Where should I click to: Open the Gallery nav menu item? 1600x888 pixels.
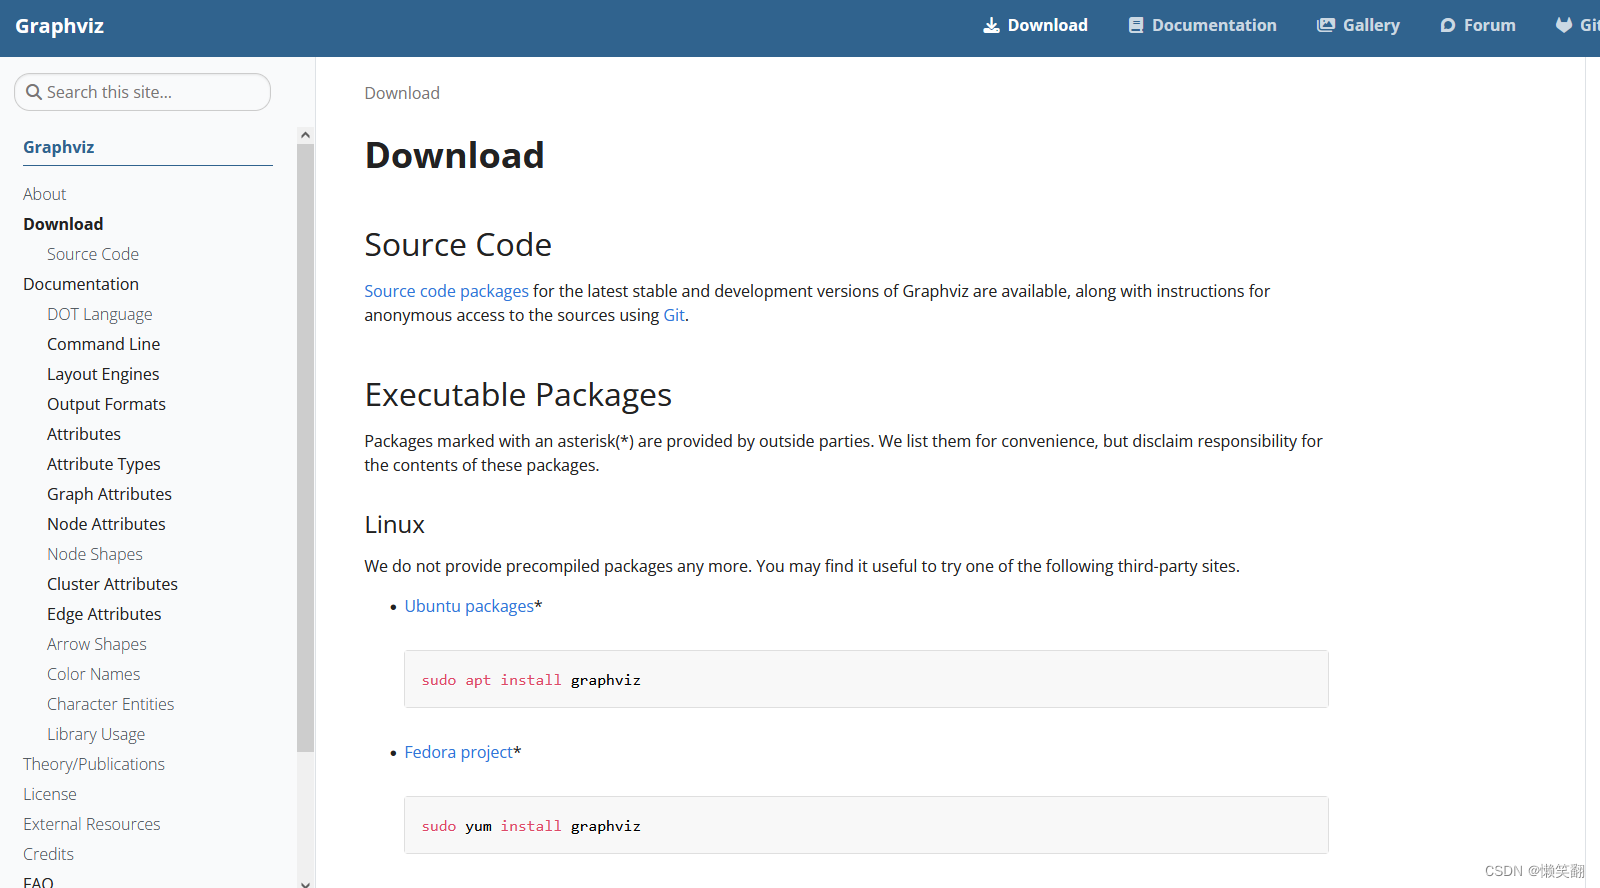pyautogui.click(x=1358, y=26)
